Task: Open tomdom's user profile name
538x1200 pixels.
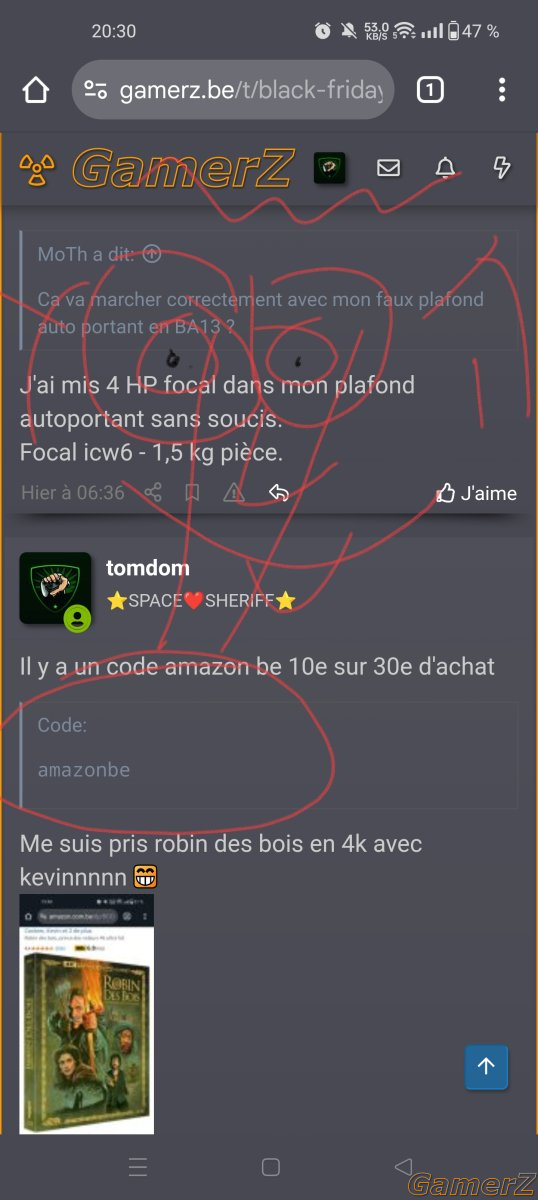Action: (148, 568)
